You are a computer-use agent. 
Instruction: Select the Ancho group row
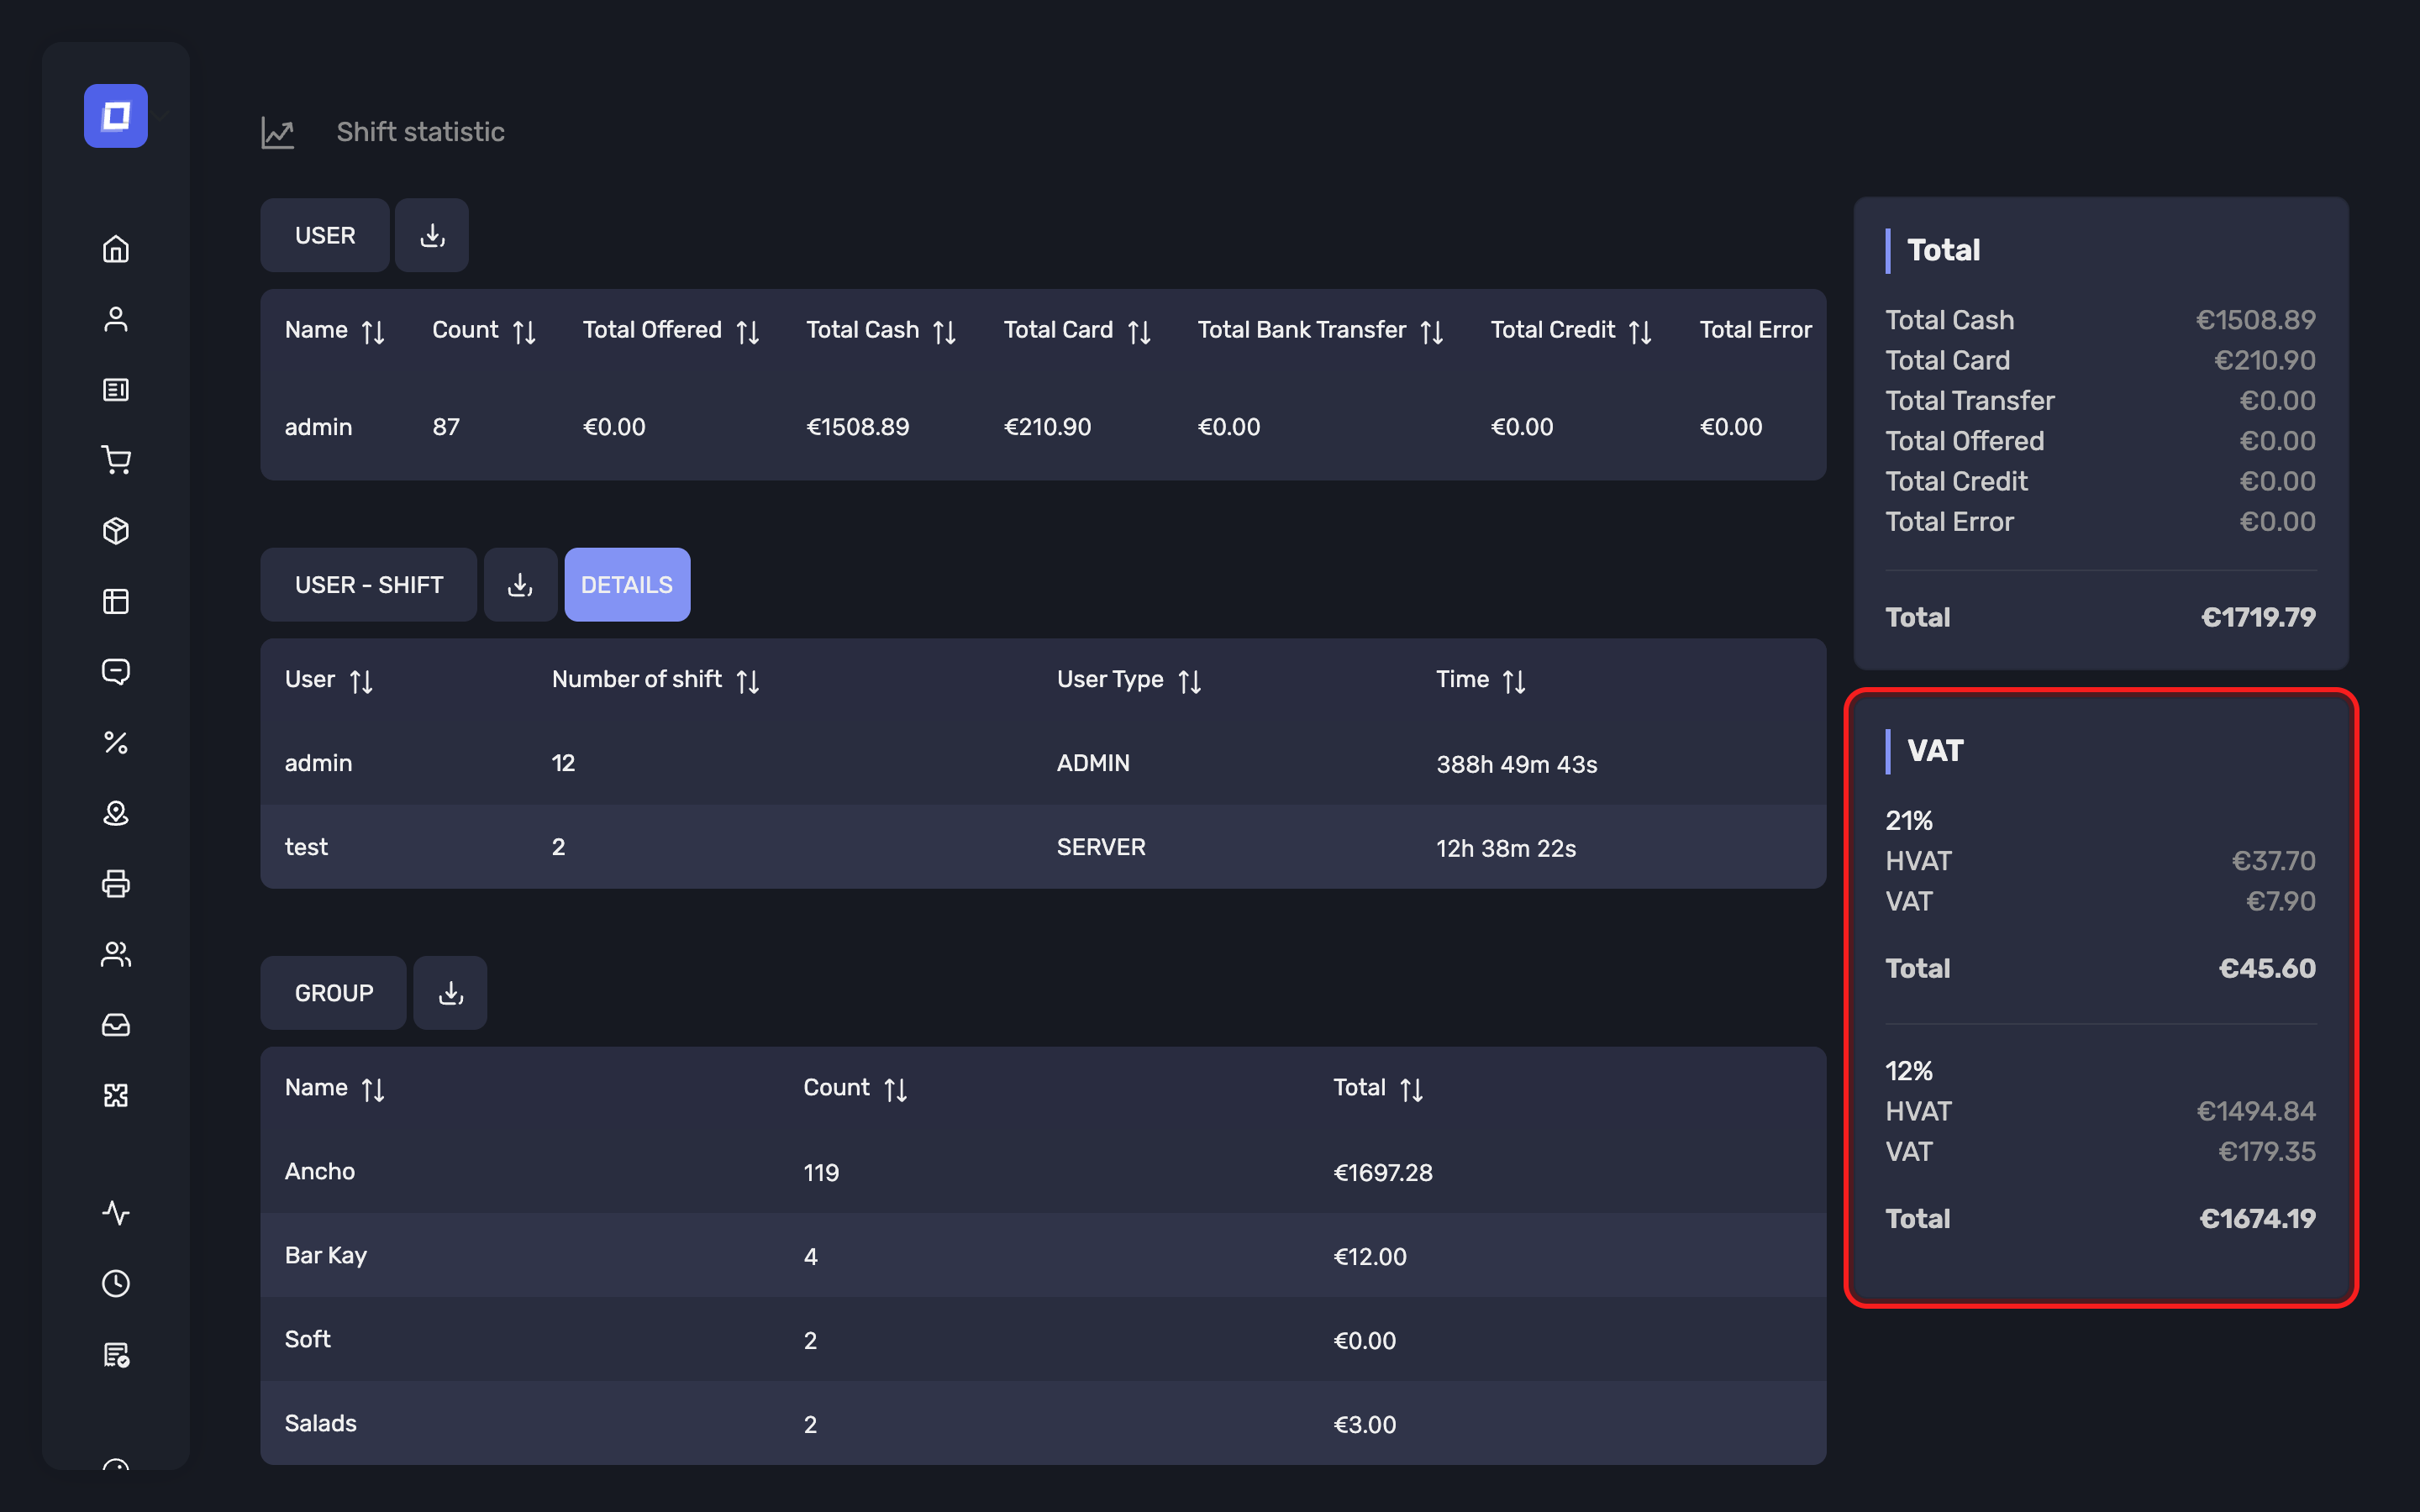[x=1043, y=1171]
